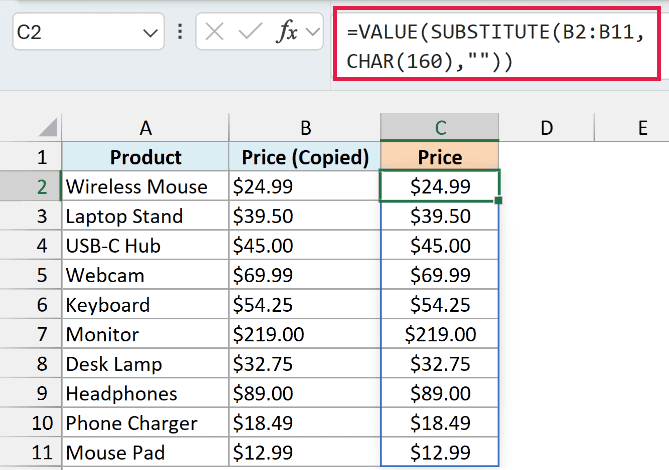
Task: Open the Name Box dropdown arrow
Action: 150,33
